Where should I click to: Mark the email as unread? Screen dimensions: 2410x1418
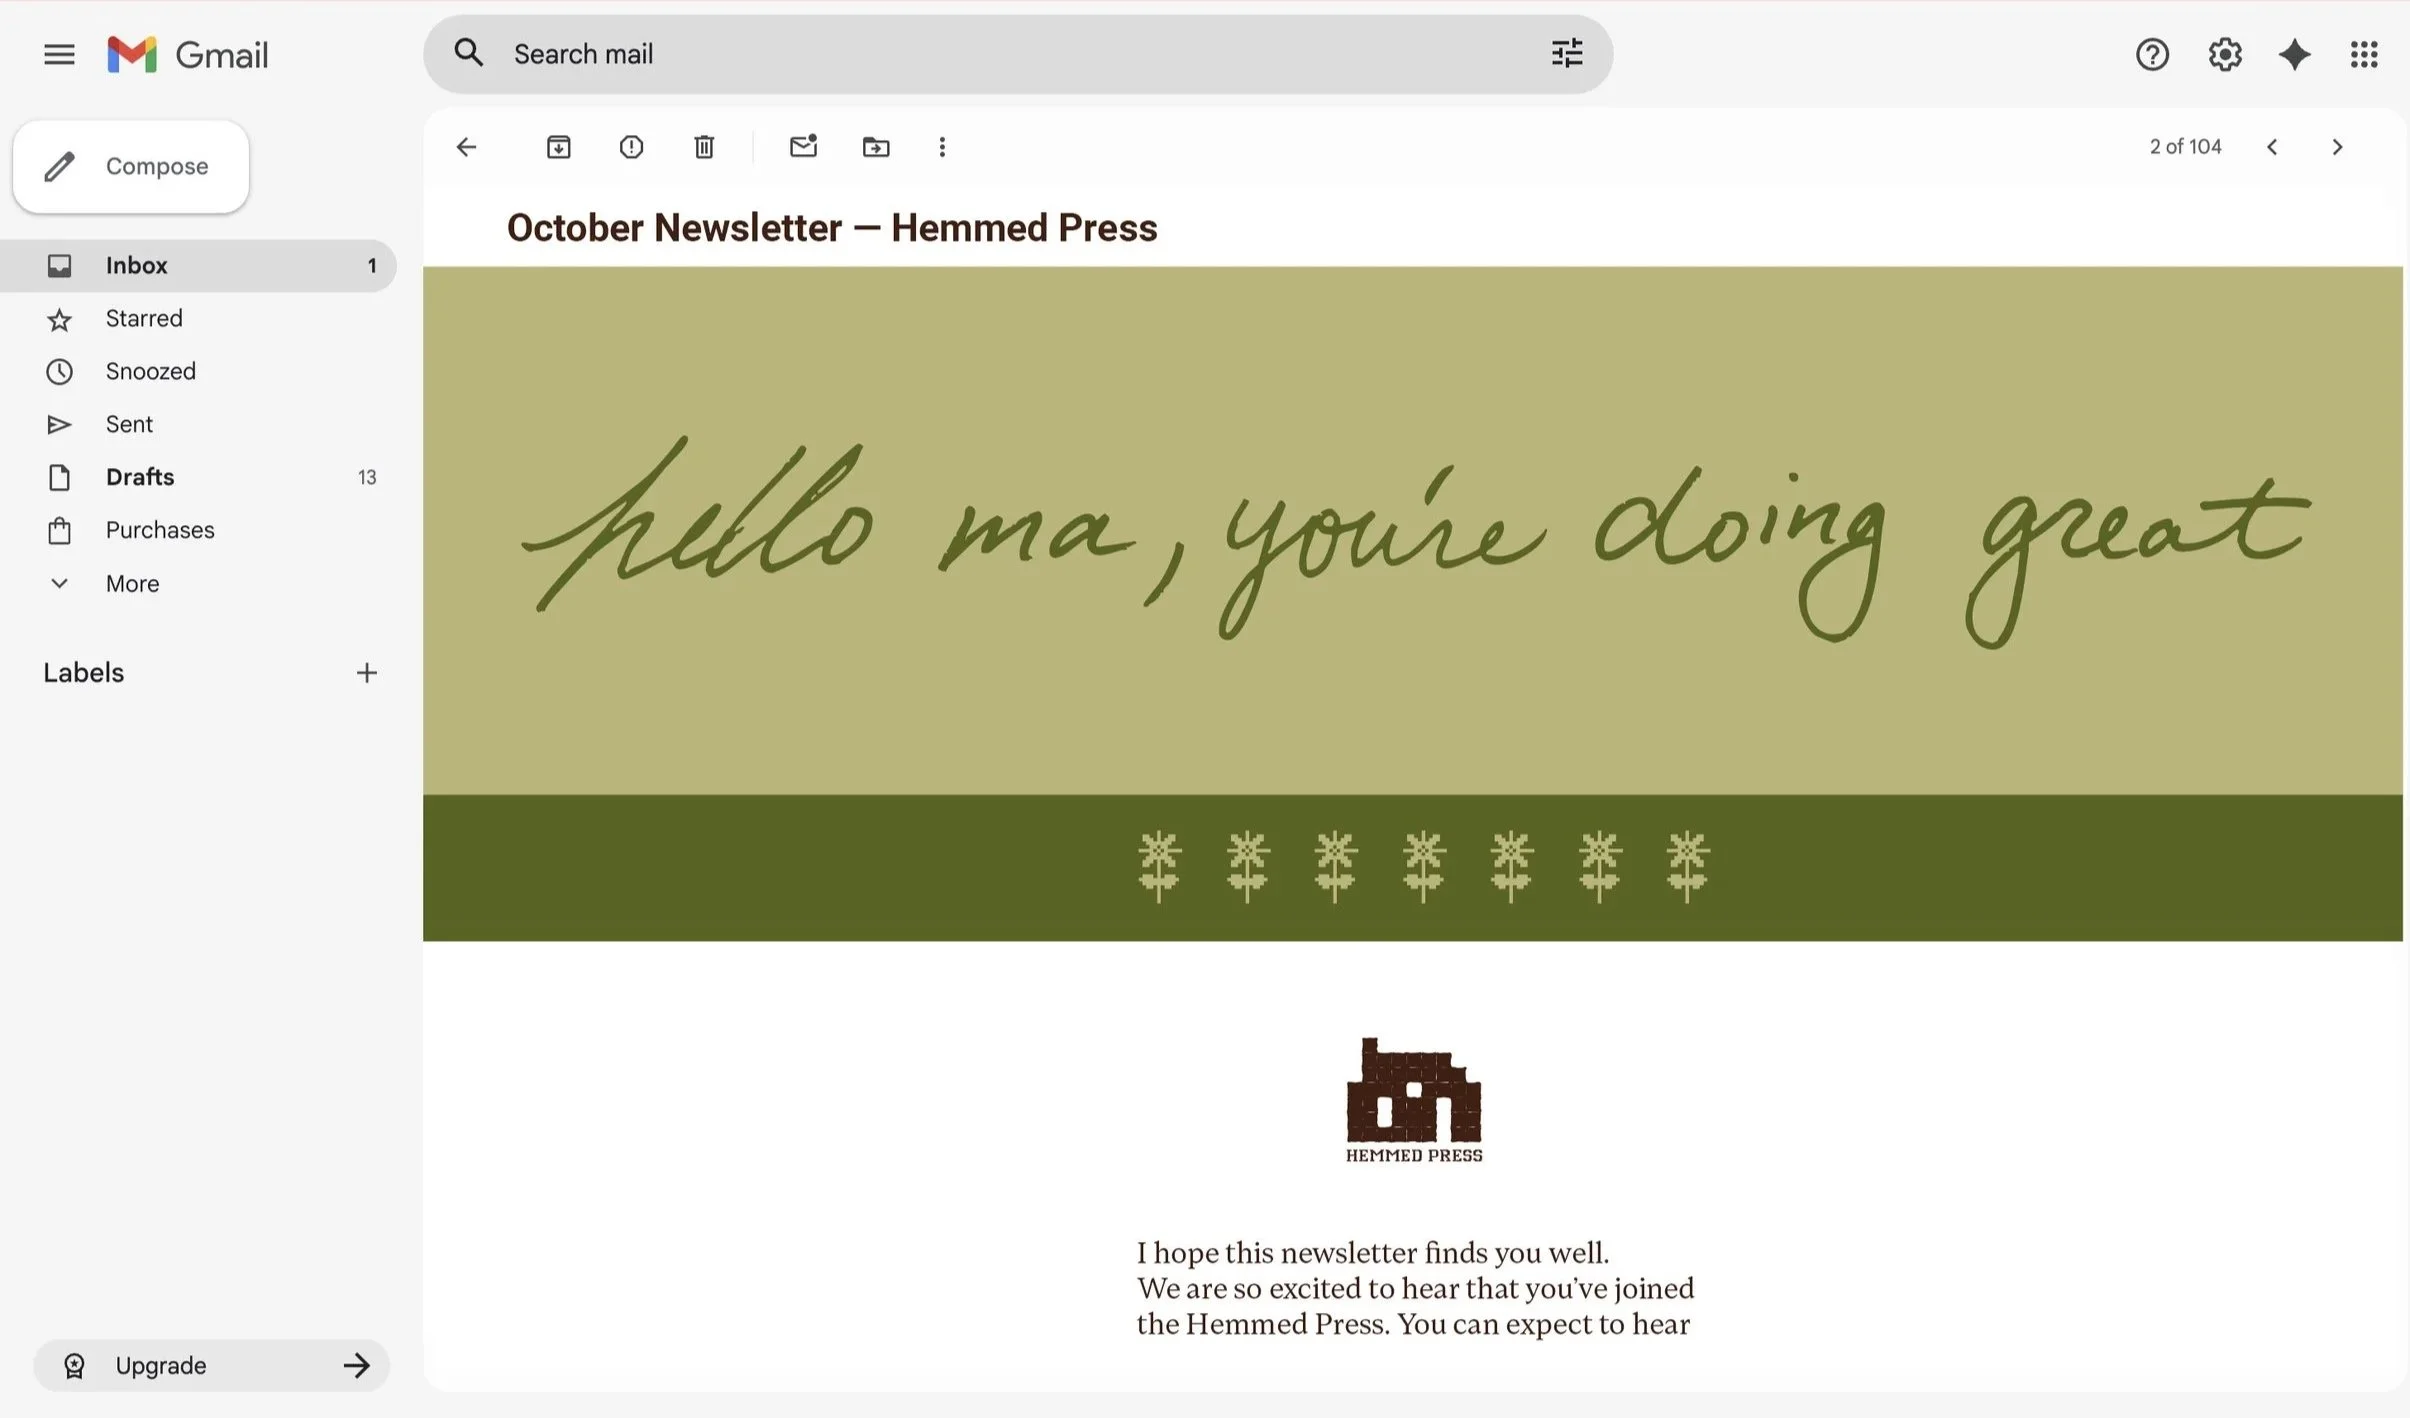803,147
